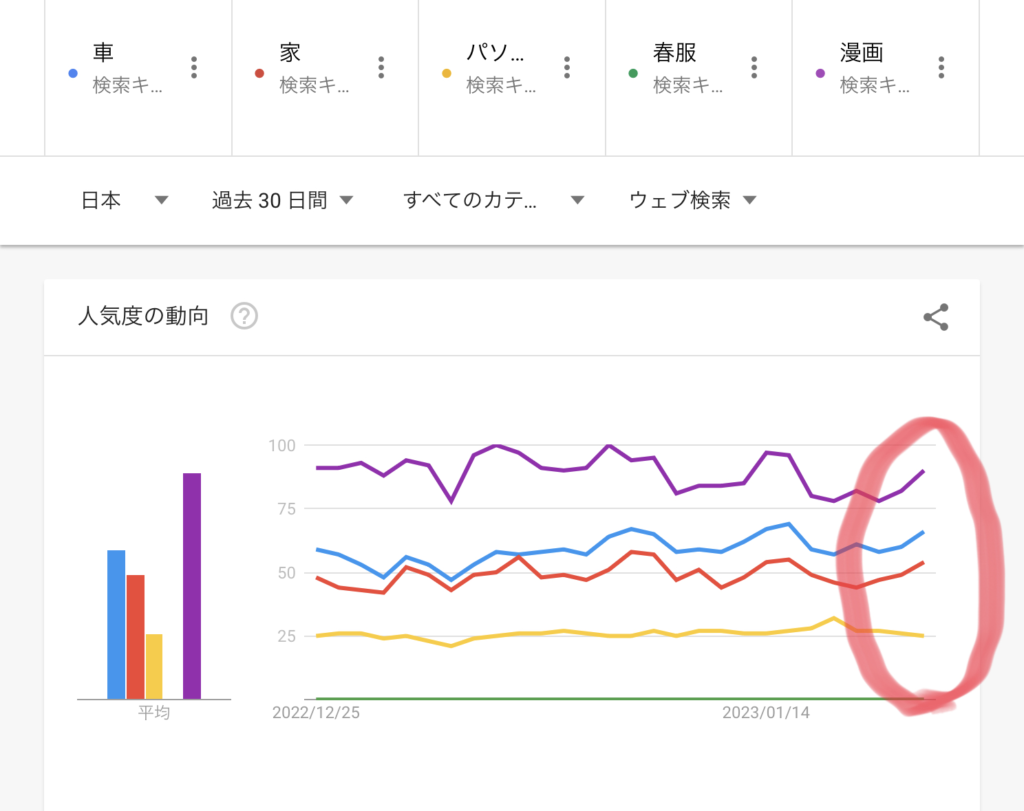Click the share icon on 人気度の動向
This screenshot has height=811, width=1024.
(935, 318)
